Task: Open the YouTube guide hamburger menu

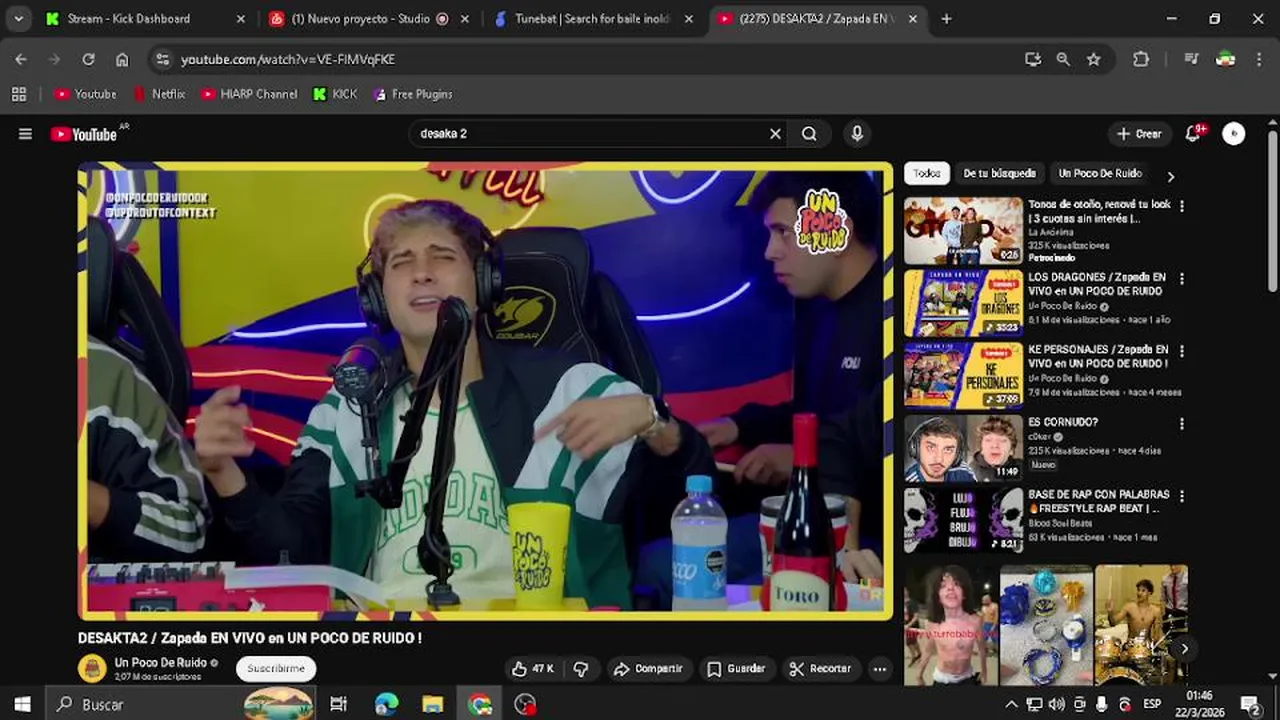Action: click(x=25, y=134)
